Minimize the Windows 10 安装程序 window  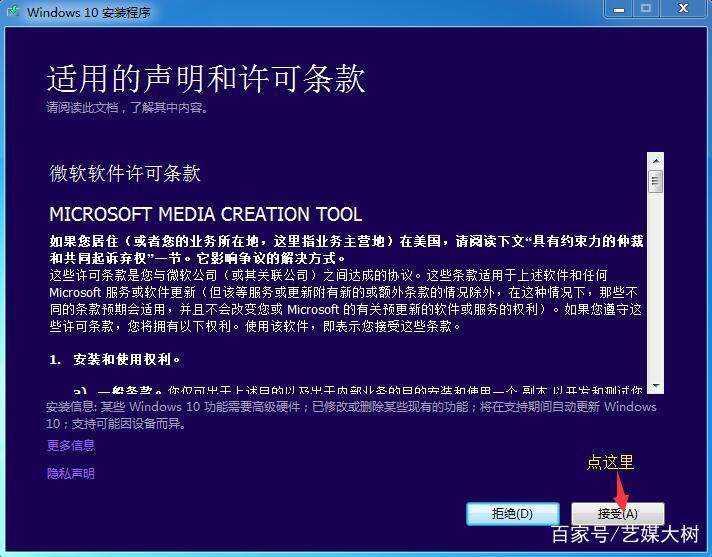coord(619,9)
